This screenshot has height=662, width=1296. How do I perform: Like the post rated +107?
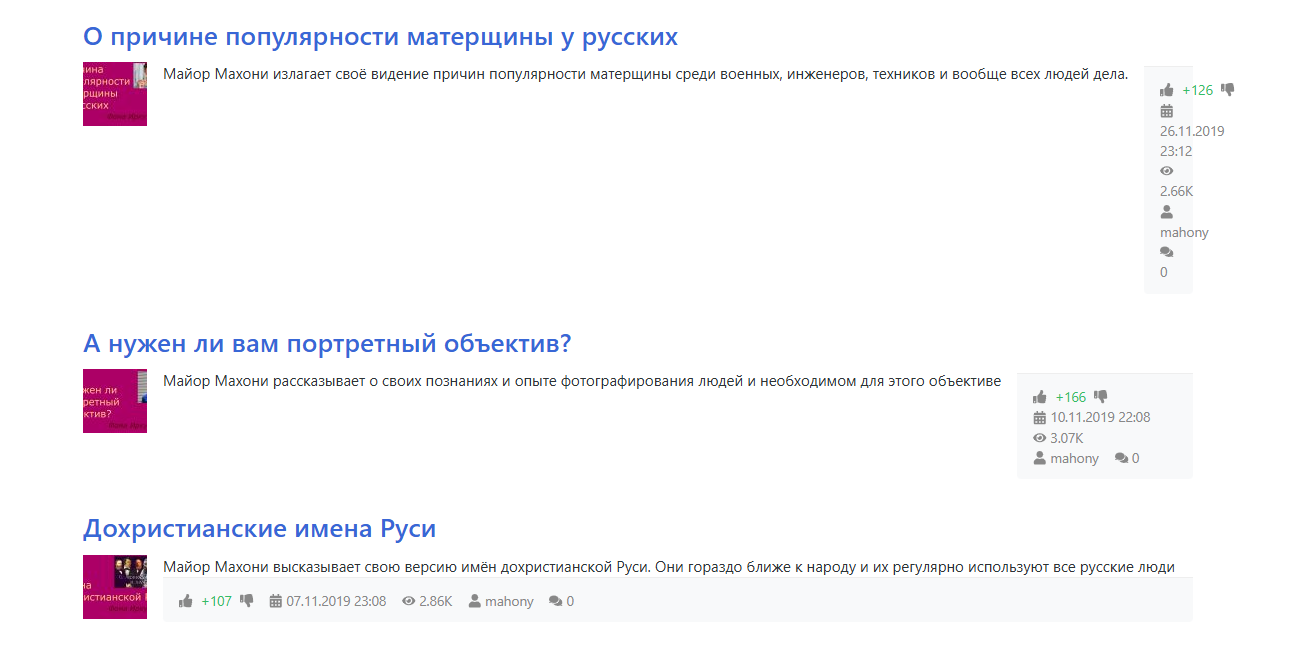185,601
